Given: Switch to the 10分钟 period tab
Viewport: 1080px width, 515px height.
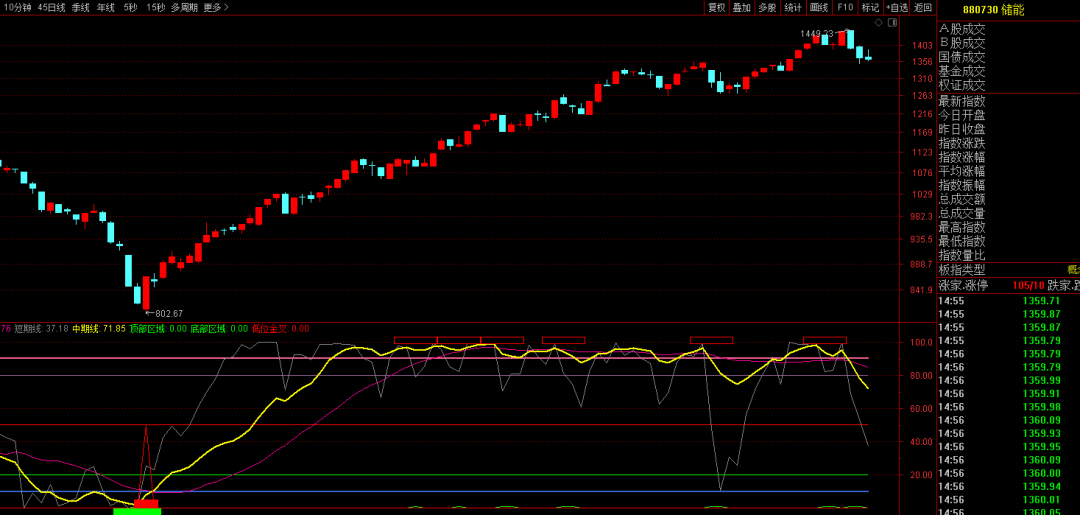Looking at the screenshot, I should click(17, 7).
